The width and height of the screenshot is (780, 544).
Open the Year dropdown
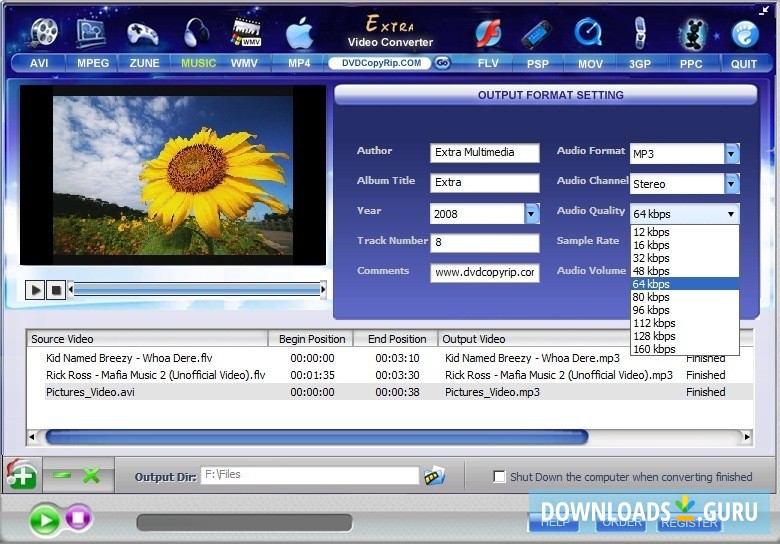[531, 214]
